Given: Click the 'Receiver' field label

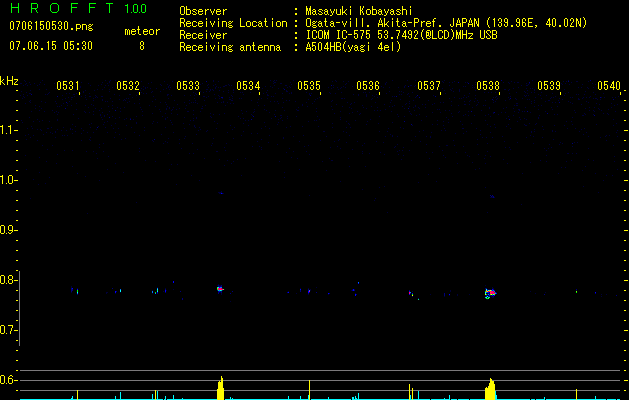Looking at the screenshot, I should [203, 35].
